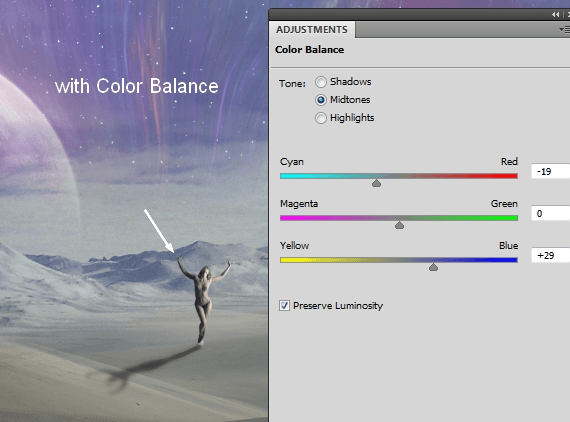Click the Cyan-Red value field showing -19
The height and width of the screenshot is (422, 570).
(550, 171)
